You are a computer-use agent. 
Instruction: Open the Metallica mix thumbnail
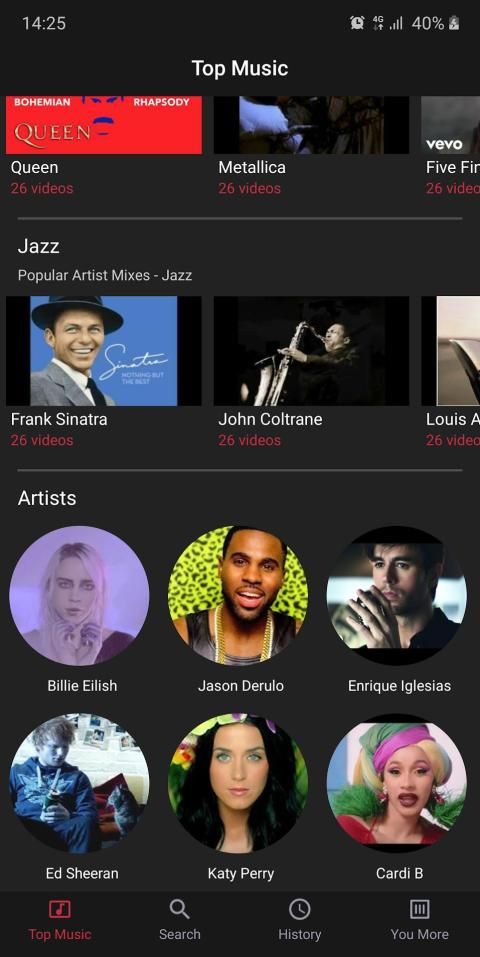(311, 125)
